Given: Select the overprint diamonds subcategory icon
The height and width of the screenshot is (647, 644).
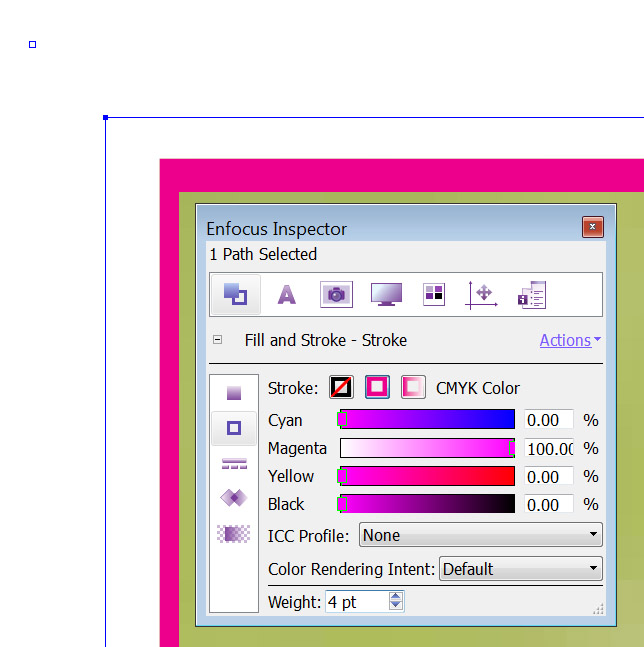Looking at the screenshot, I should pos(234,498).
